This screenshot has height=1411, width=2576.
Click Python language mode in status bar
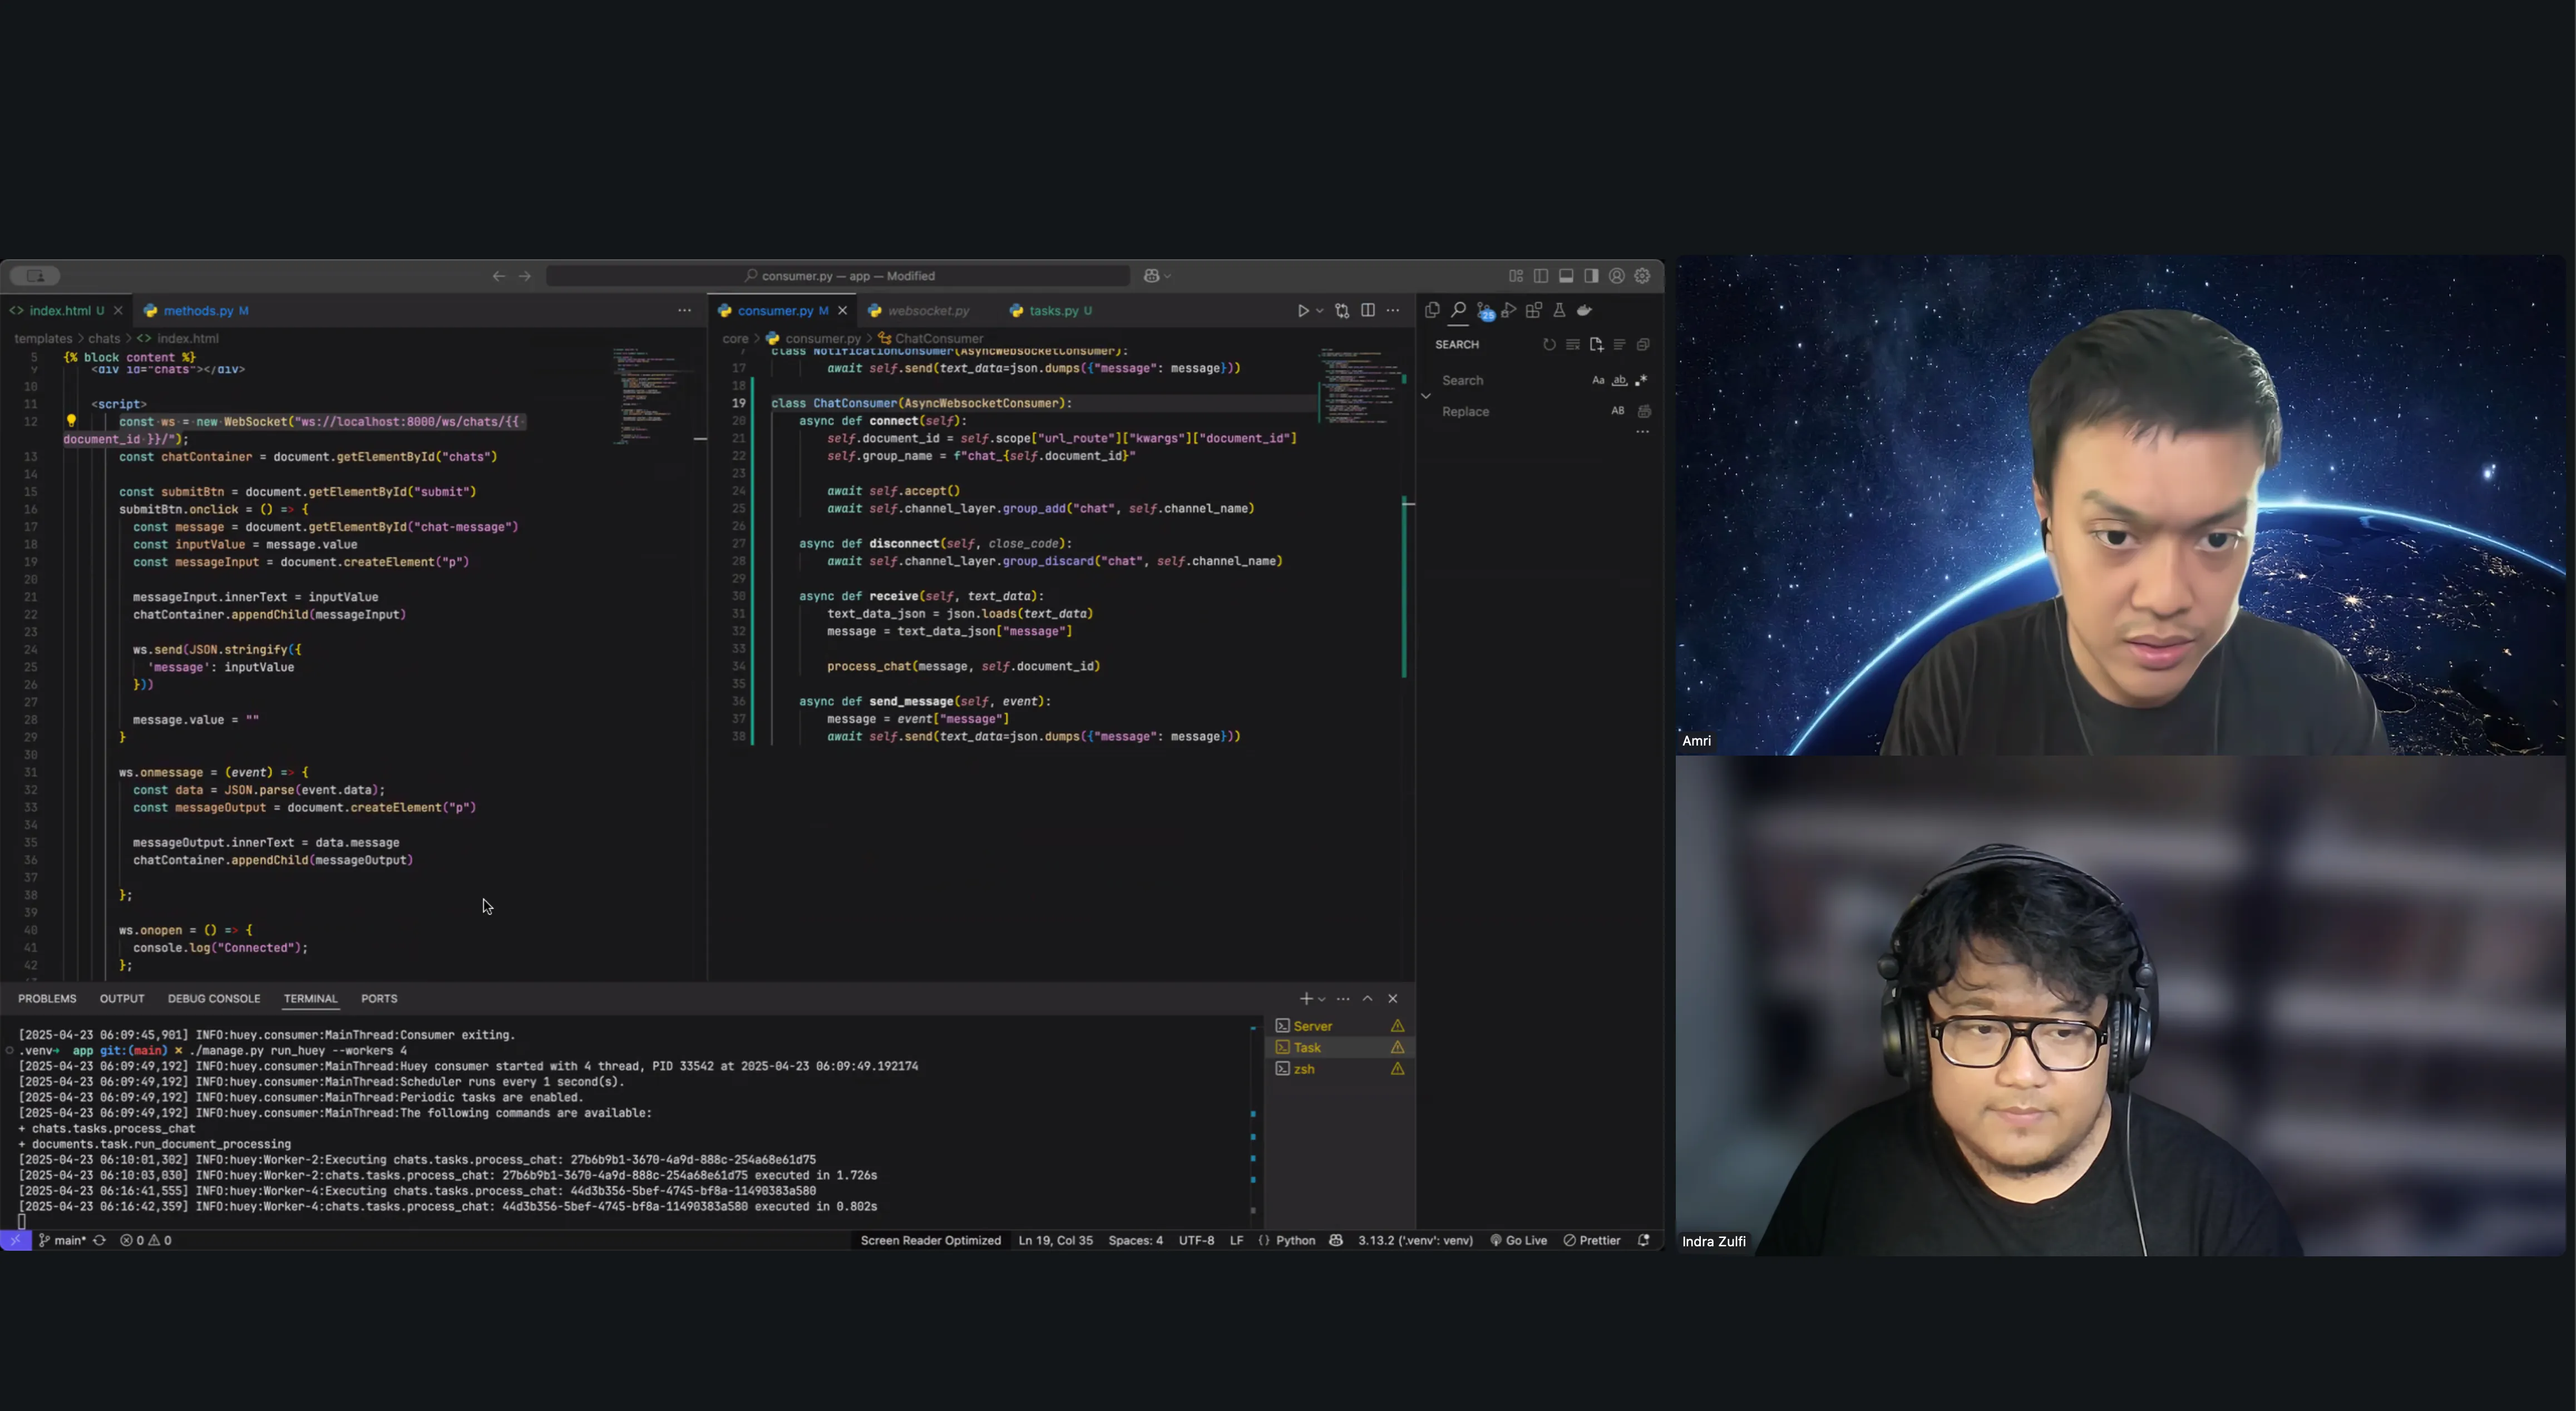tap(1295, 1240)
